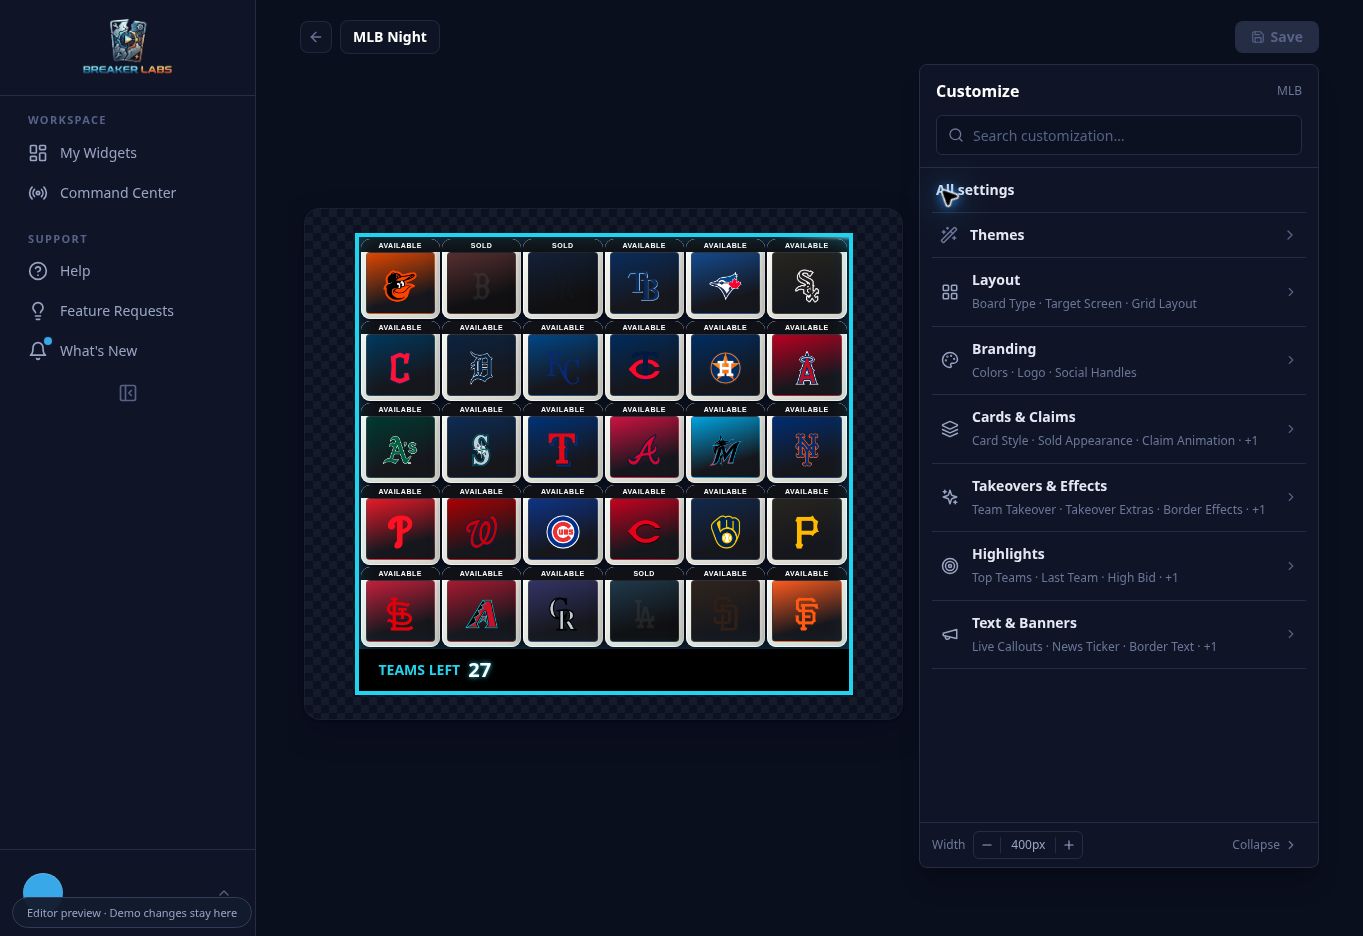1363x936 pixels.
Task: Click the Command Center broadcast icon
Action: tap(38, 193)
